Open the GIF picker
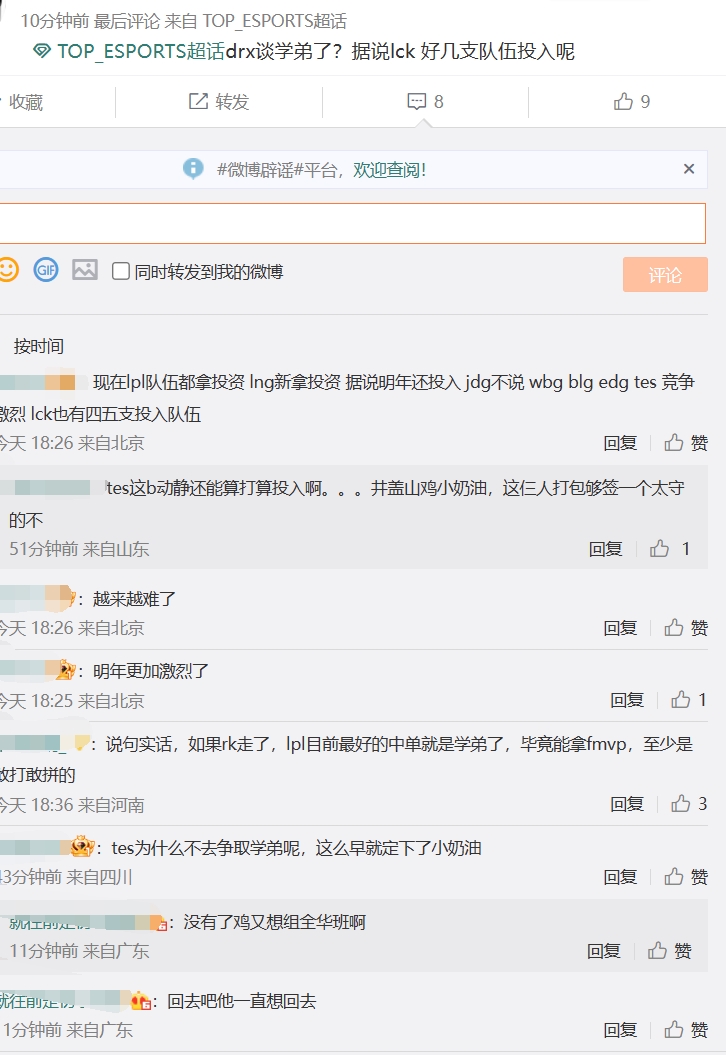This screenshot has width=726, height=1055. coord(46,270)
